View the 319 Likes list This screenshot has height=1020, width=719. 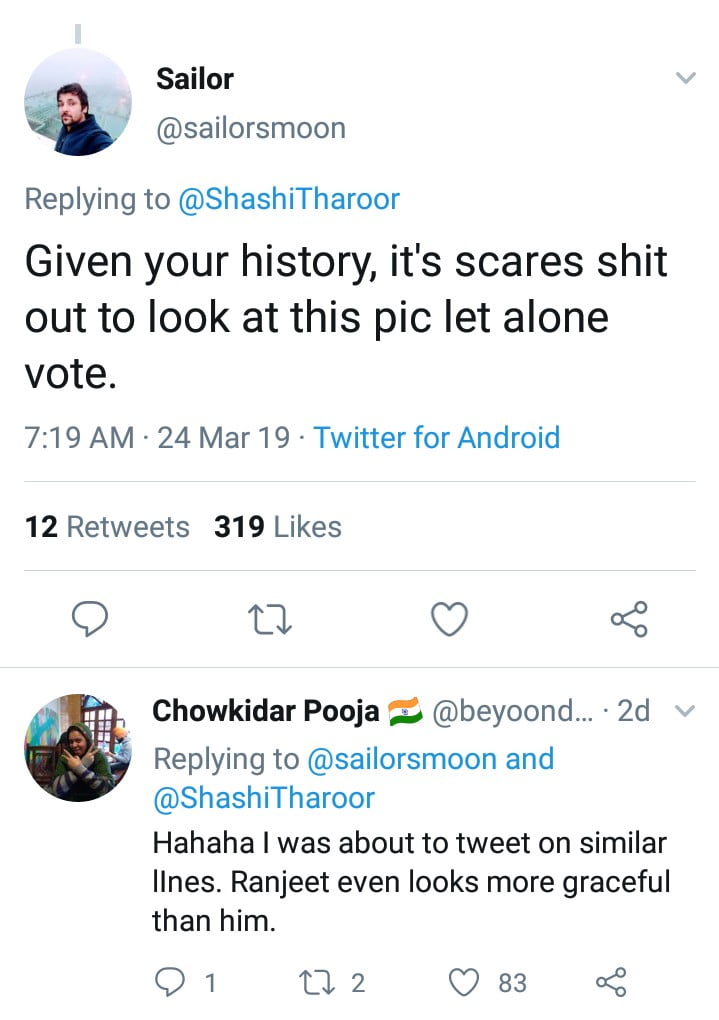point(278,527)
